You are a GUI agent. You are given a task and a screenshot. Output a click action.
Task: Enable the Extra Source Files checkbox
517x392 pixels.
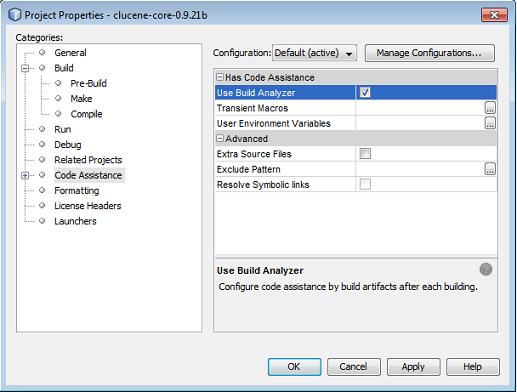click(x=365, y=154)
